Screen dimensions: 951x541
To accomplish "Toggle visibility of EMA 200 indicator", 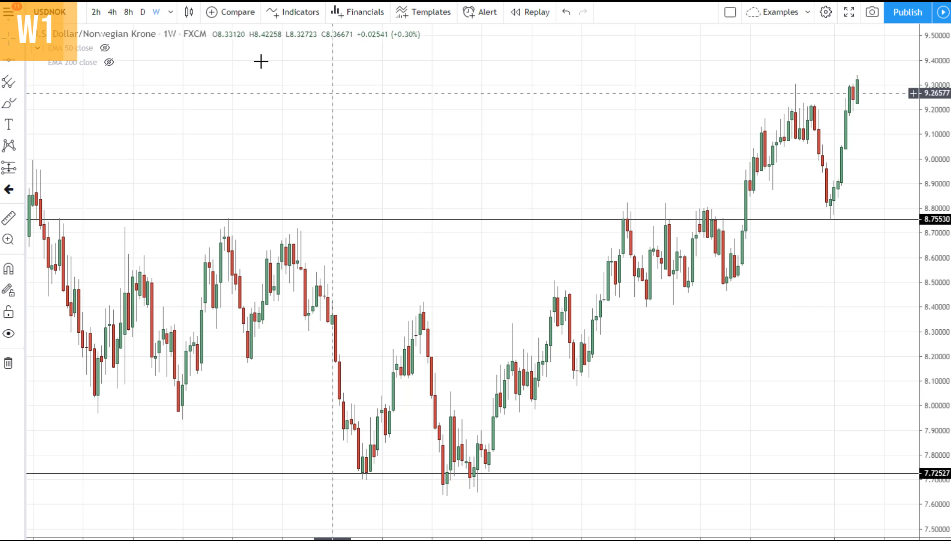I will pyautogui.click(x=109, y=62).
